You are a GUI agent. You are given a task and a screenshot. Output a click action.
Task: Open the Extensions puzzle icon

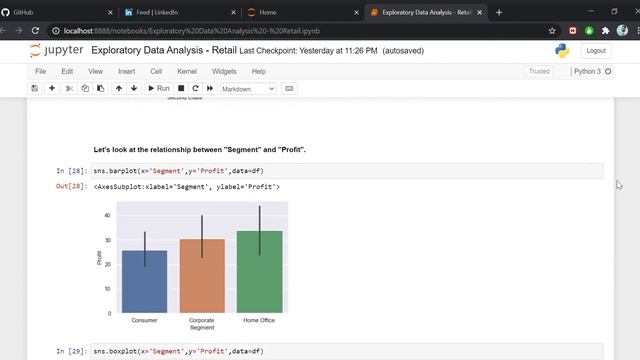pyautogui.click(x=606, y=31)
